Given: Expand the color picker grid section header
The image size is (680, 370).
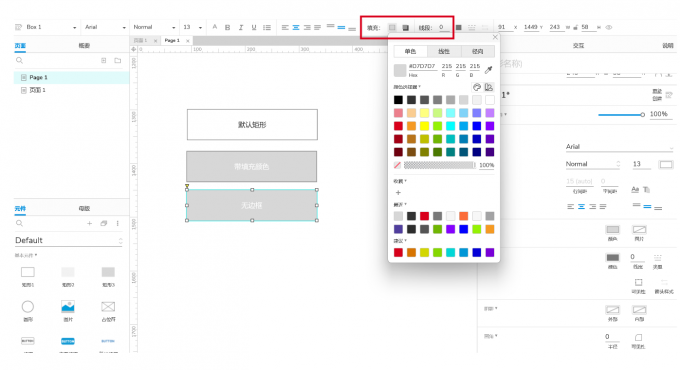Looking at the screenshot, I should pos(407,87).
